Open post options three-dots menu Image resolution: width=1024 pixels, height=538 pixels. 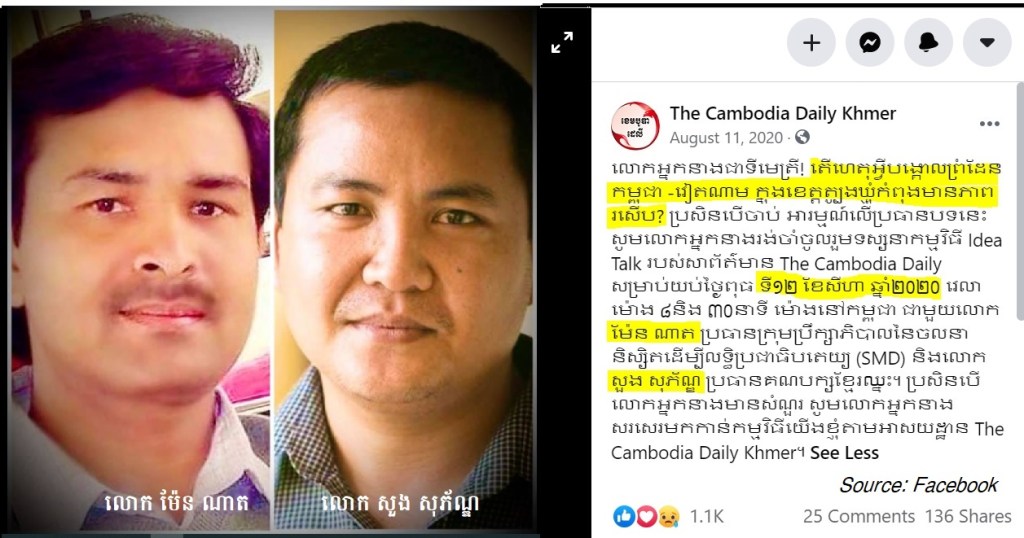(989, 124)
